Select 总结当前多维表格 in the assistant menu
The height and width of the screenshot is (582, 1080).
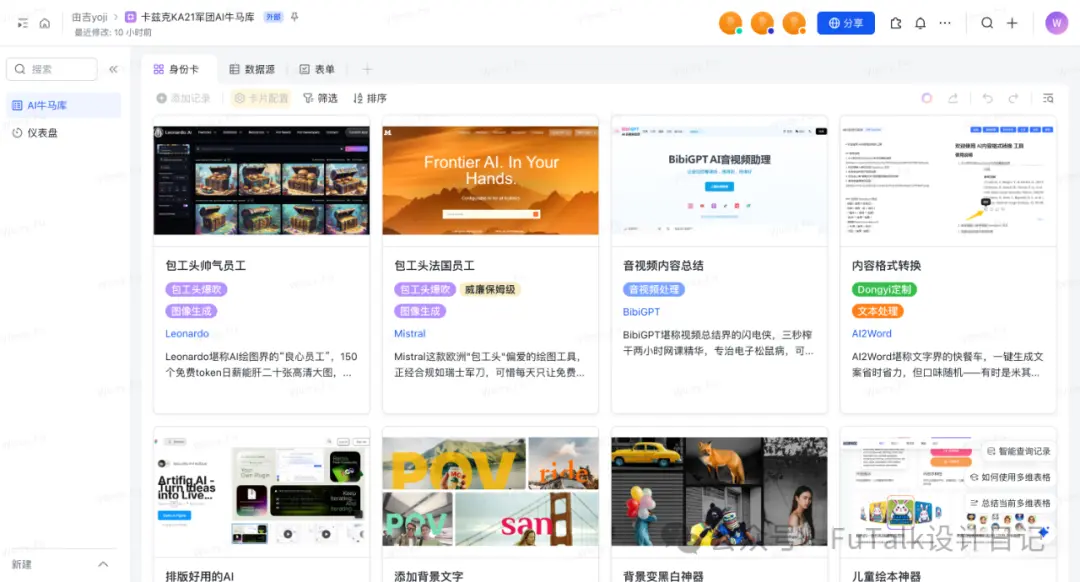point(1010,503)
